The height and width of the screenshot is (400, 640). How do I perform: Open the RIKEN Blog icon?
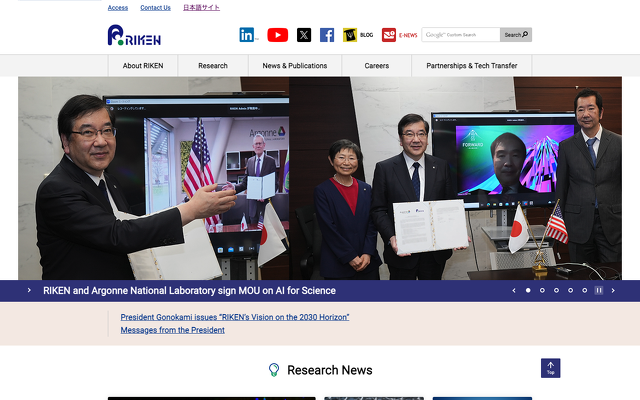357,35
